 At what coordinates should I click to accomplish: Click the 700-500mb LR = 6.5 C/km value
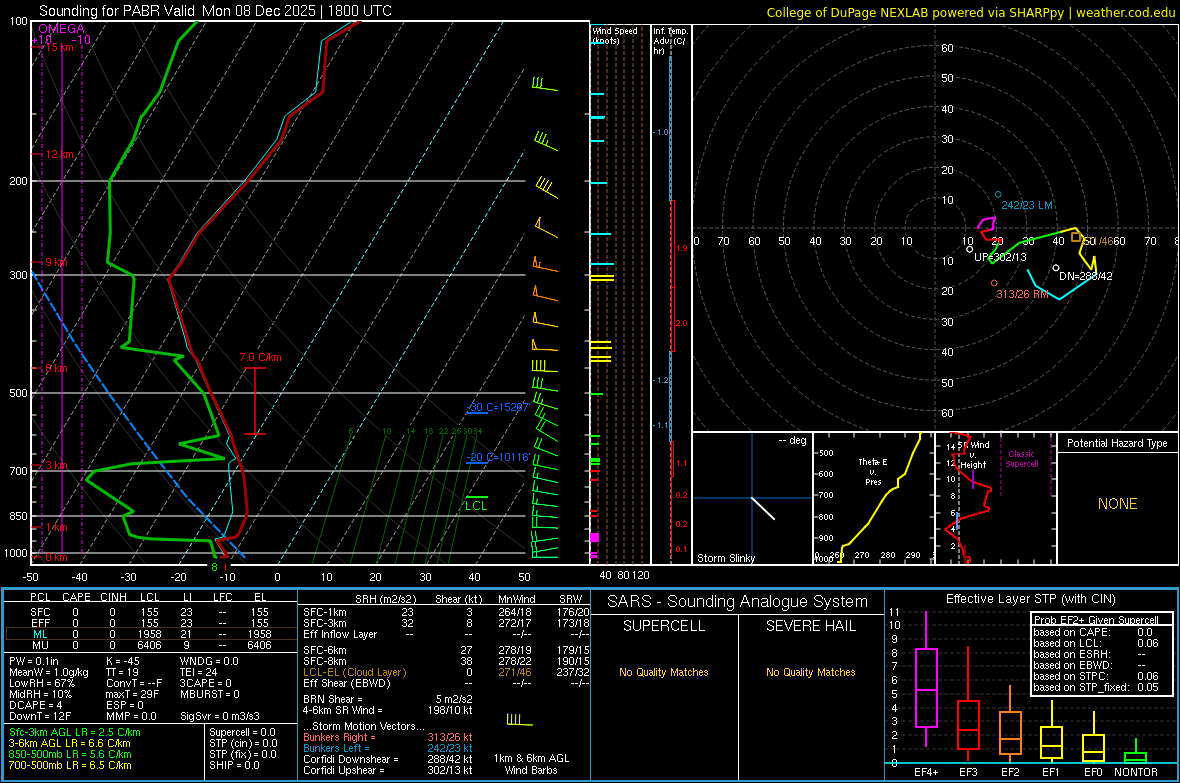pos(70,765)
